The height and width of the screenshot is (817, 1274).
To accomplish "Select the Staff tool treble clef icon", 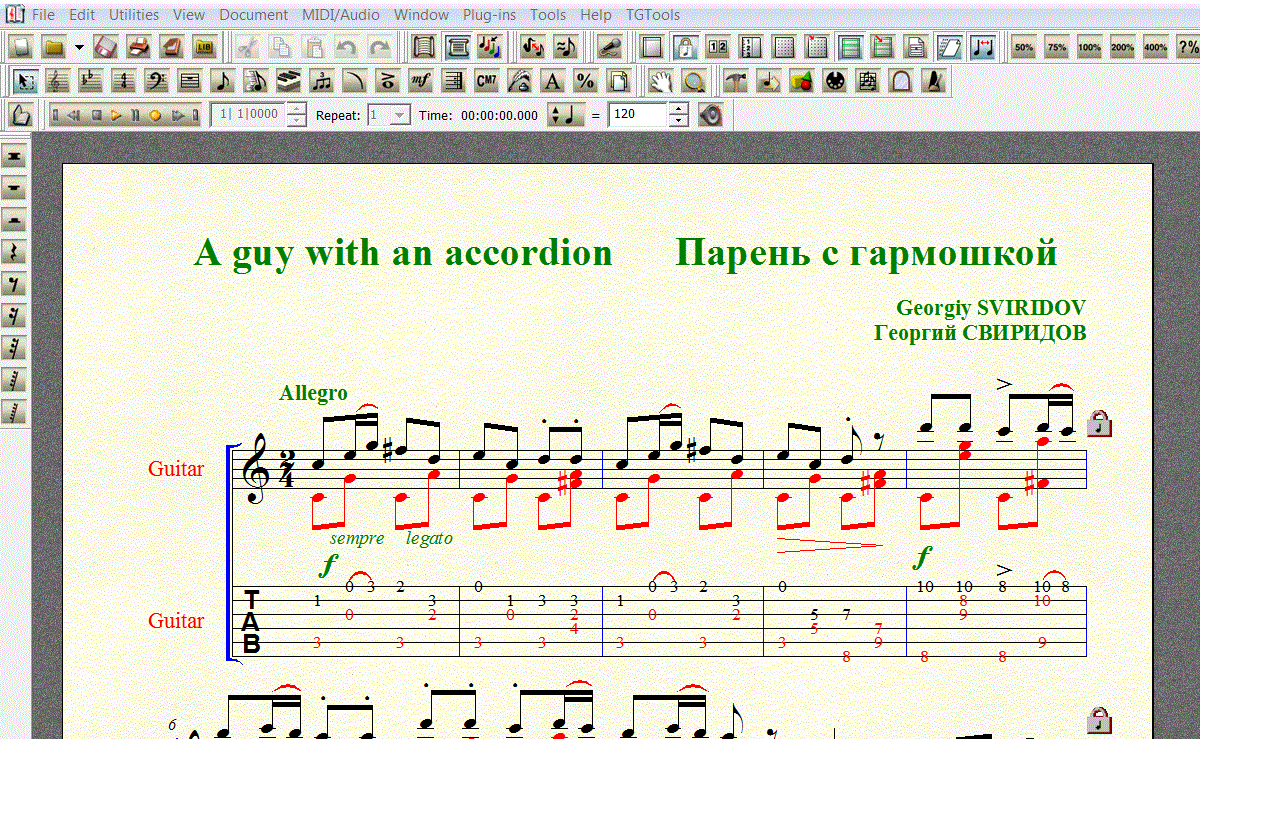I will pos(59,81).
